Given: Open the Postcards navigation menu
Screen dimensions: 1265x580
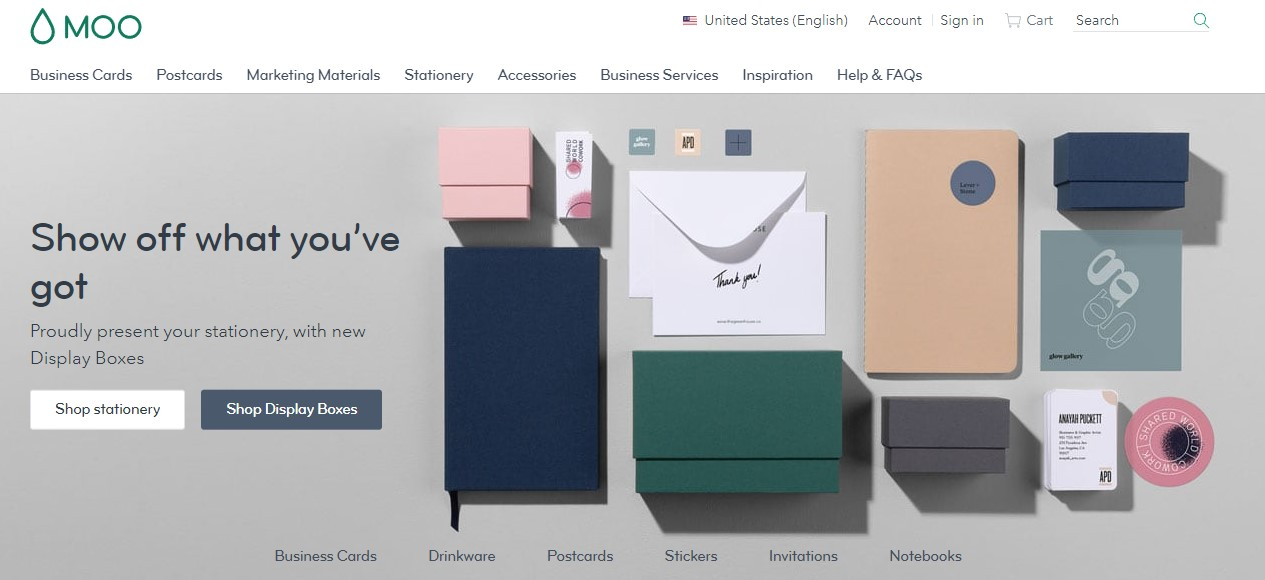Looking at the screenshot, I should coord(189,75).
